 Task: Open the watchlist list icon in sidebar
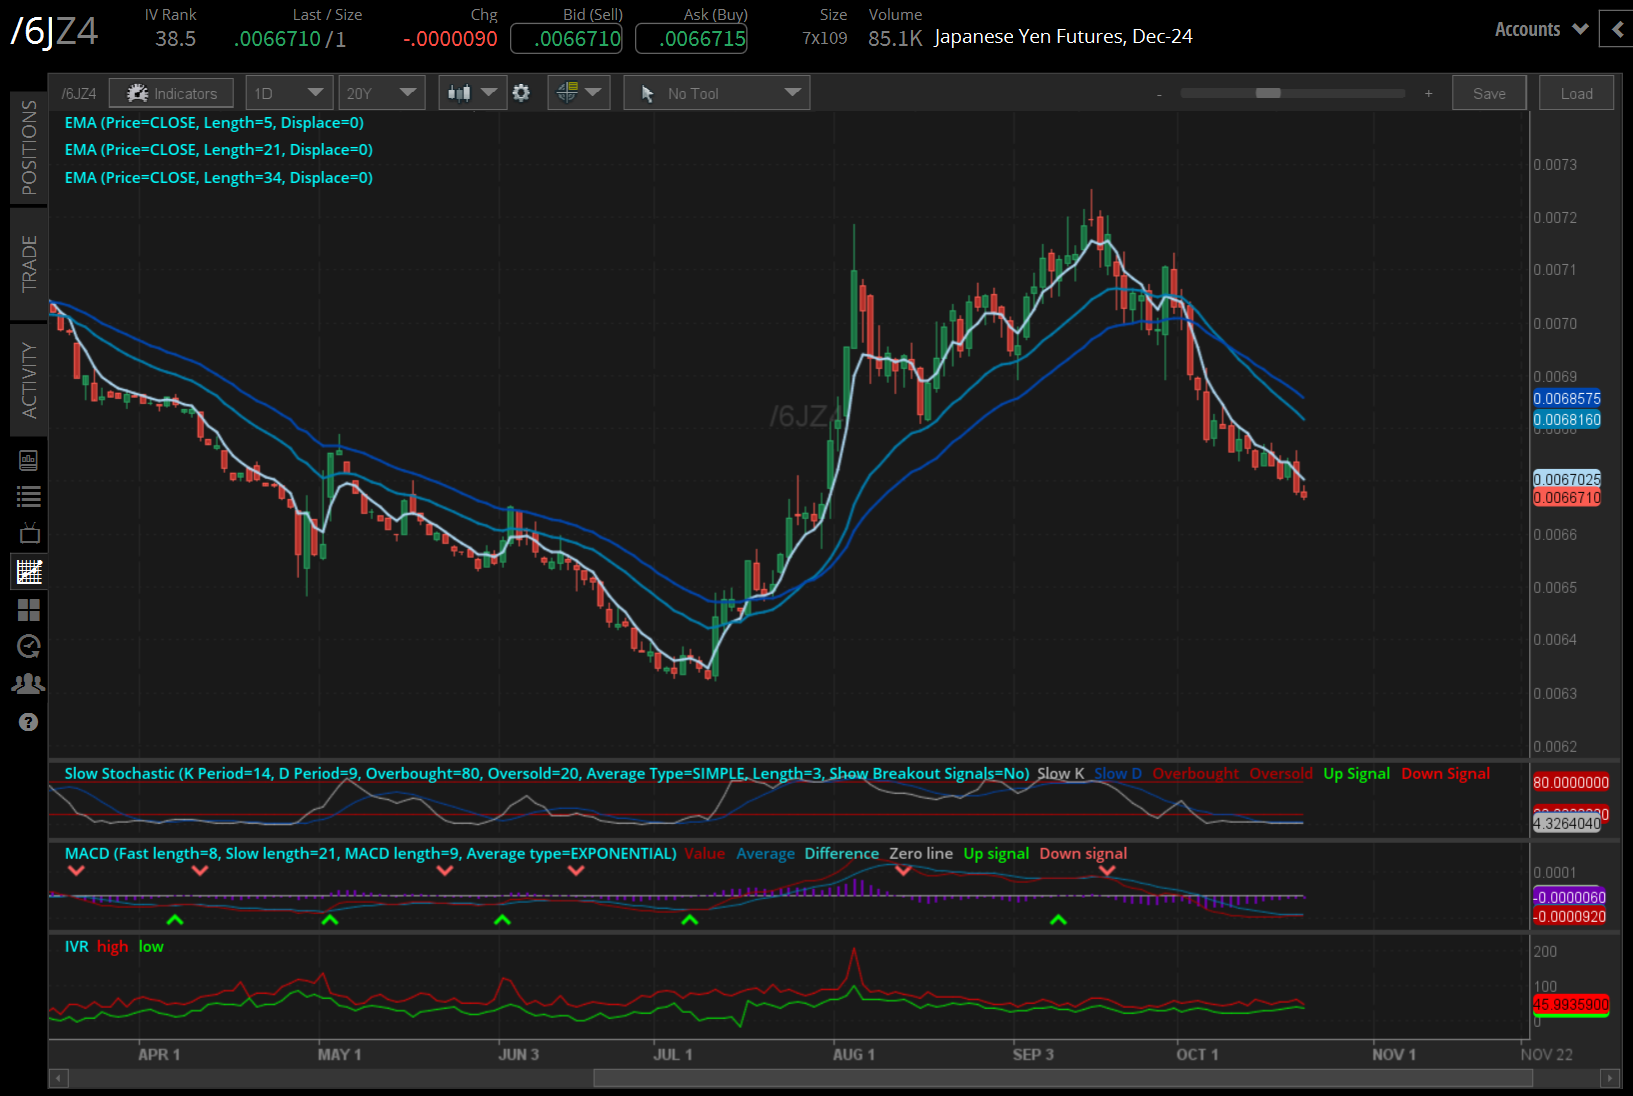tap(28, 496)
